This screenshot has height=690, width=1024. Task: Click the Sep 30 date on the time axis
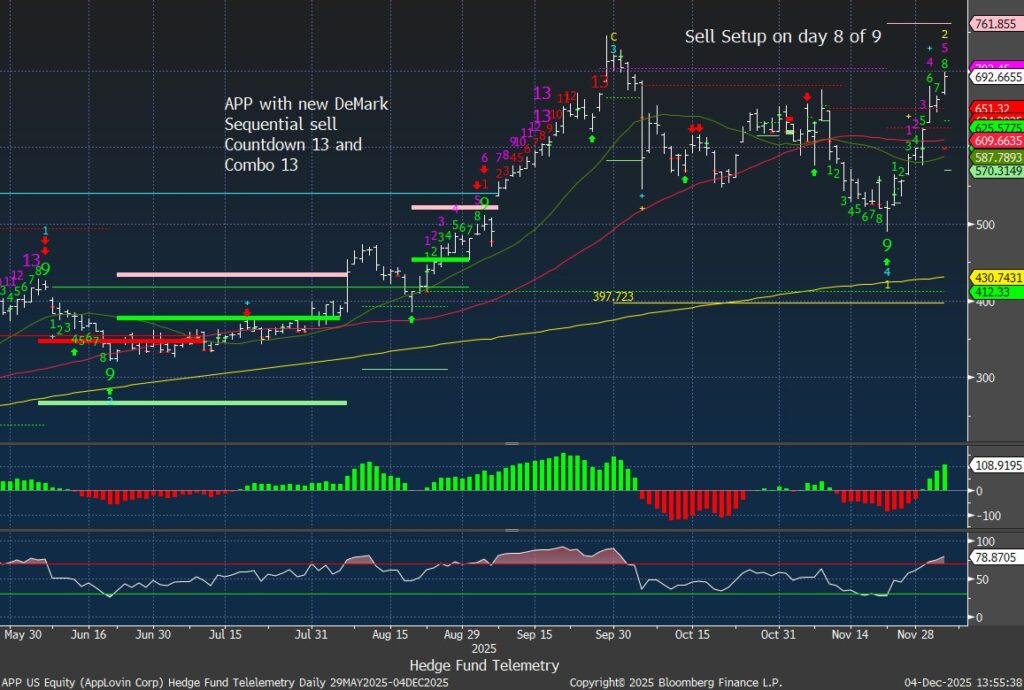pyautogui.click(x=611, y=634)
